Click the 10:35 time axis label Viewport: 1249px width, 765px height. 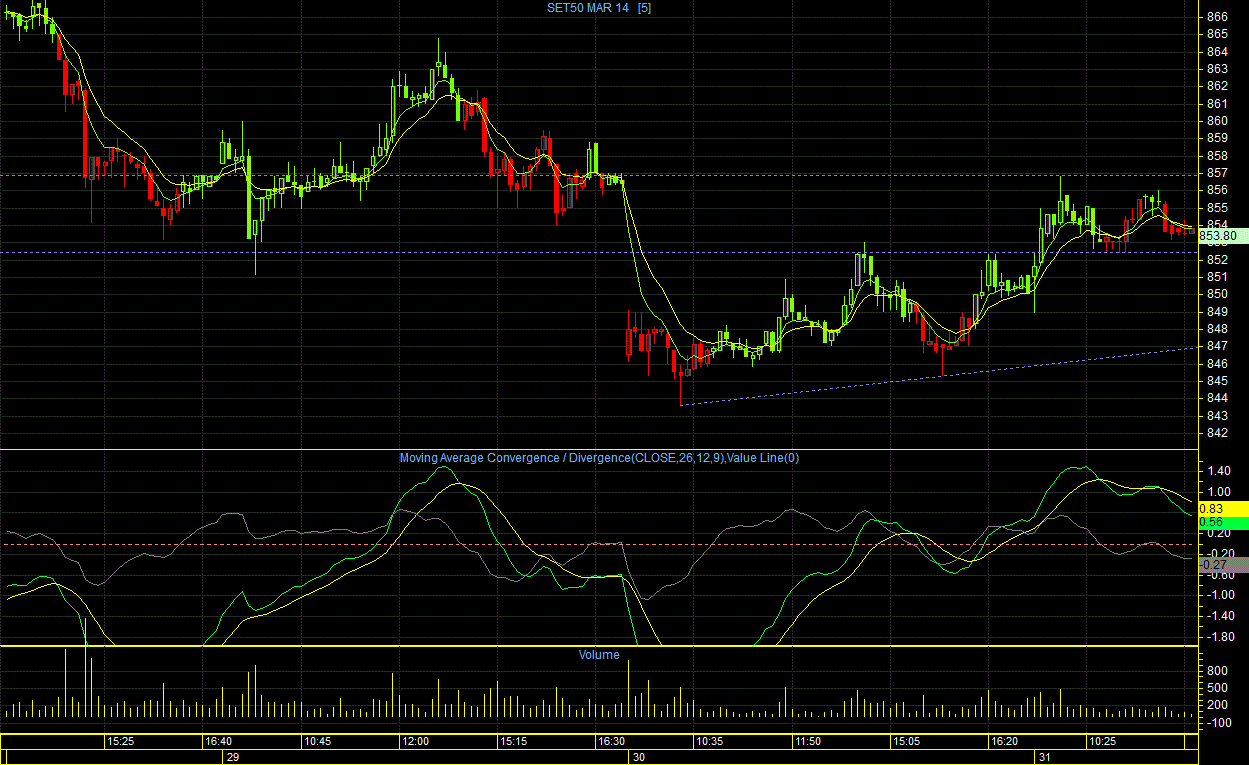[710, 741]
